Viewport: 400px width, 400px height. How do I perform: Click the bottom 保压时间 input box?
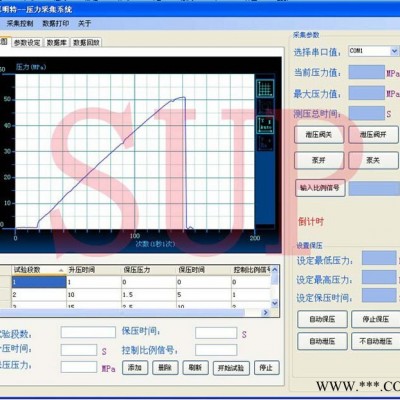coord(216,333)
